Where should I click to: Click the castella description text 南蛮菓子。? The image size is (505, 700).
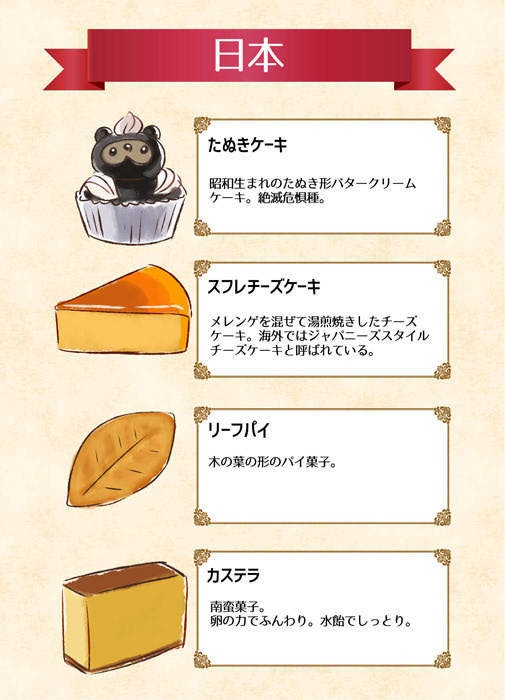tap(238, 607)
